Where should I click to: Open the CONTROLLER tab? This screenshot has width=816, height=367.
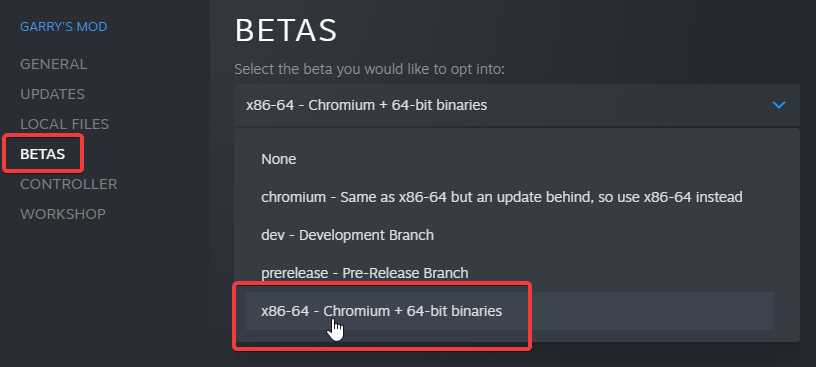[69, 184]
